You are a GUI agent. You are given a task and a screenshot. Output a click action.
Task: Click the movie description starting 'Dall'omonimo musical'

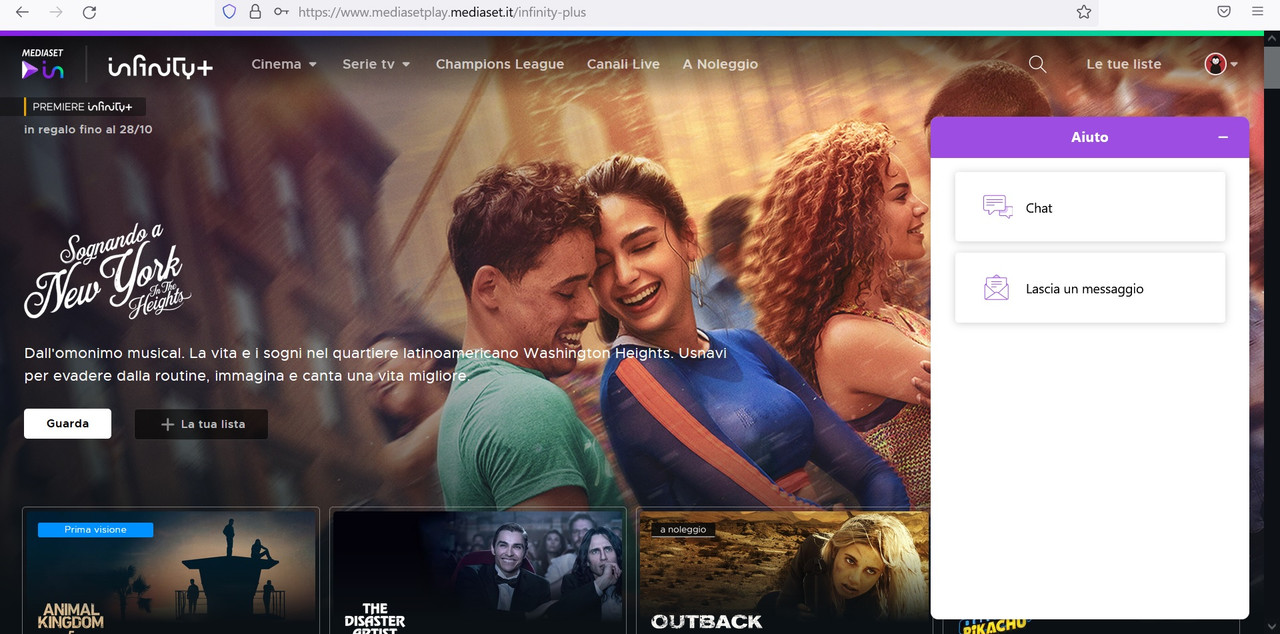tap(376, 365)
